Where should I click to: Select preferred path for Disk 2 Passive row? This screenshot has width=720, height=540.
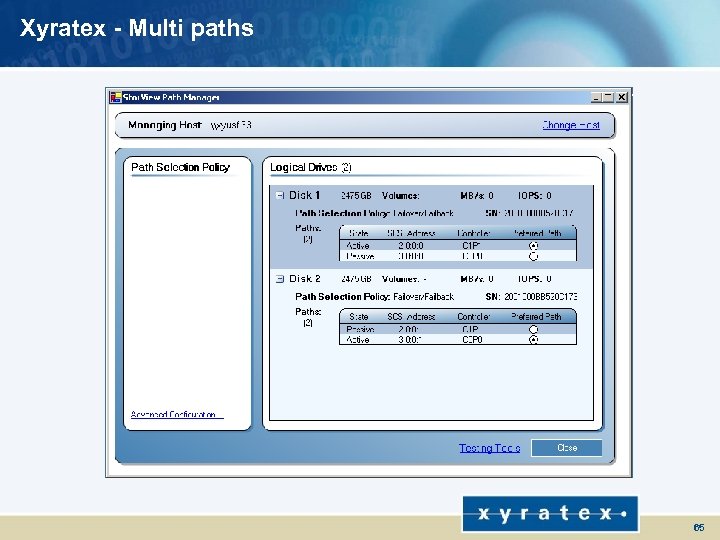click(x=533, y=329)
